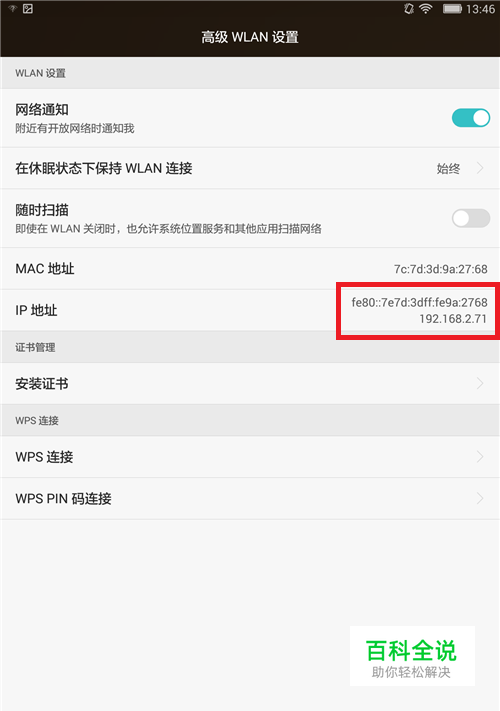The image size is (500, 711).
Task: Turn off the 网络通知 switch
Action: coord(471,118)
